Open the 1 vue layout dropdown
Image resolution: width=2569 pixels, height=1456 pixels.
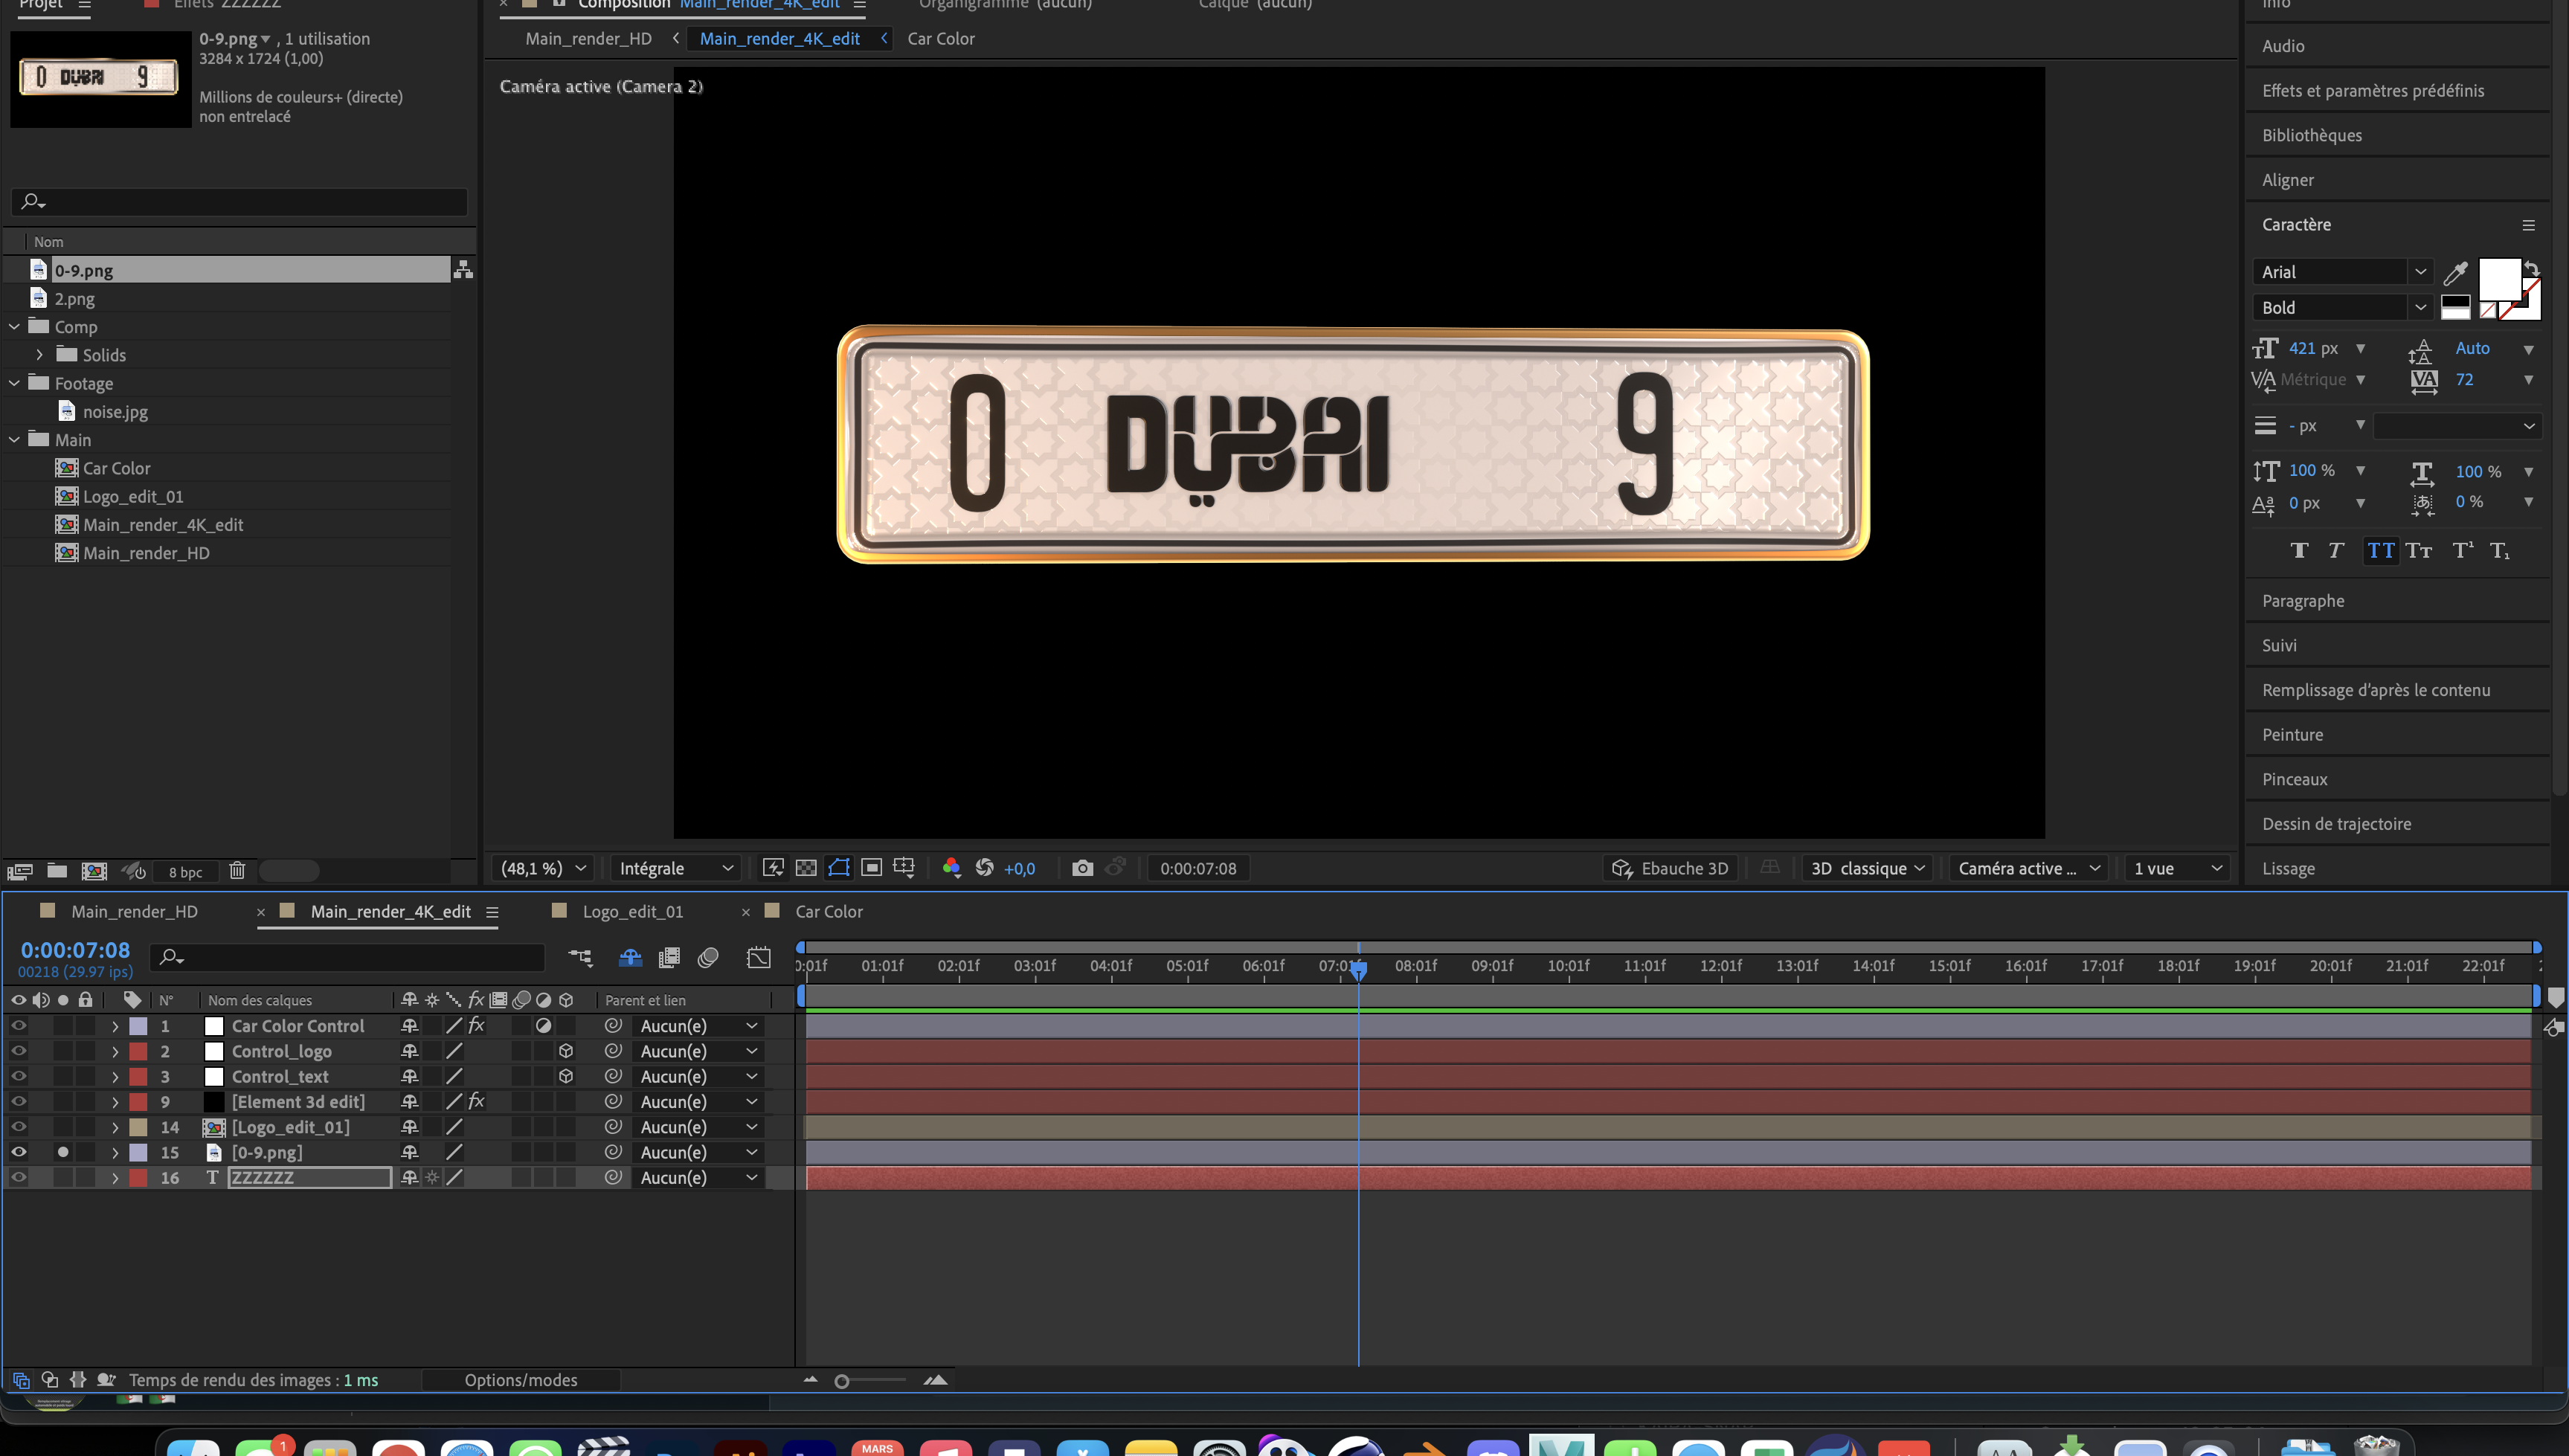tap(2177, 868)
